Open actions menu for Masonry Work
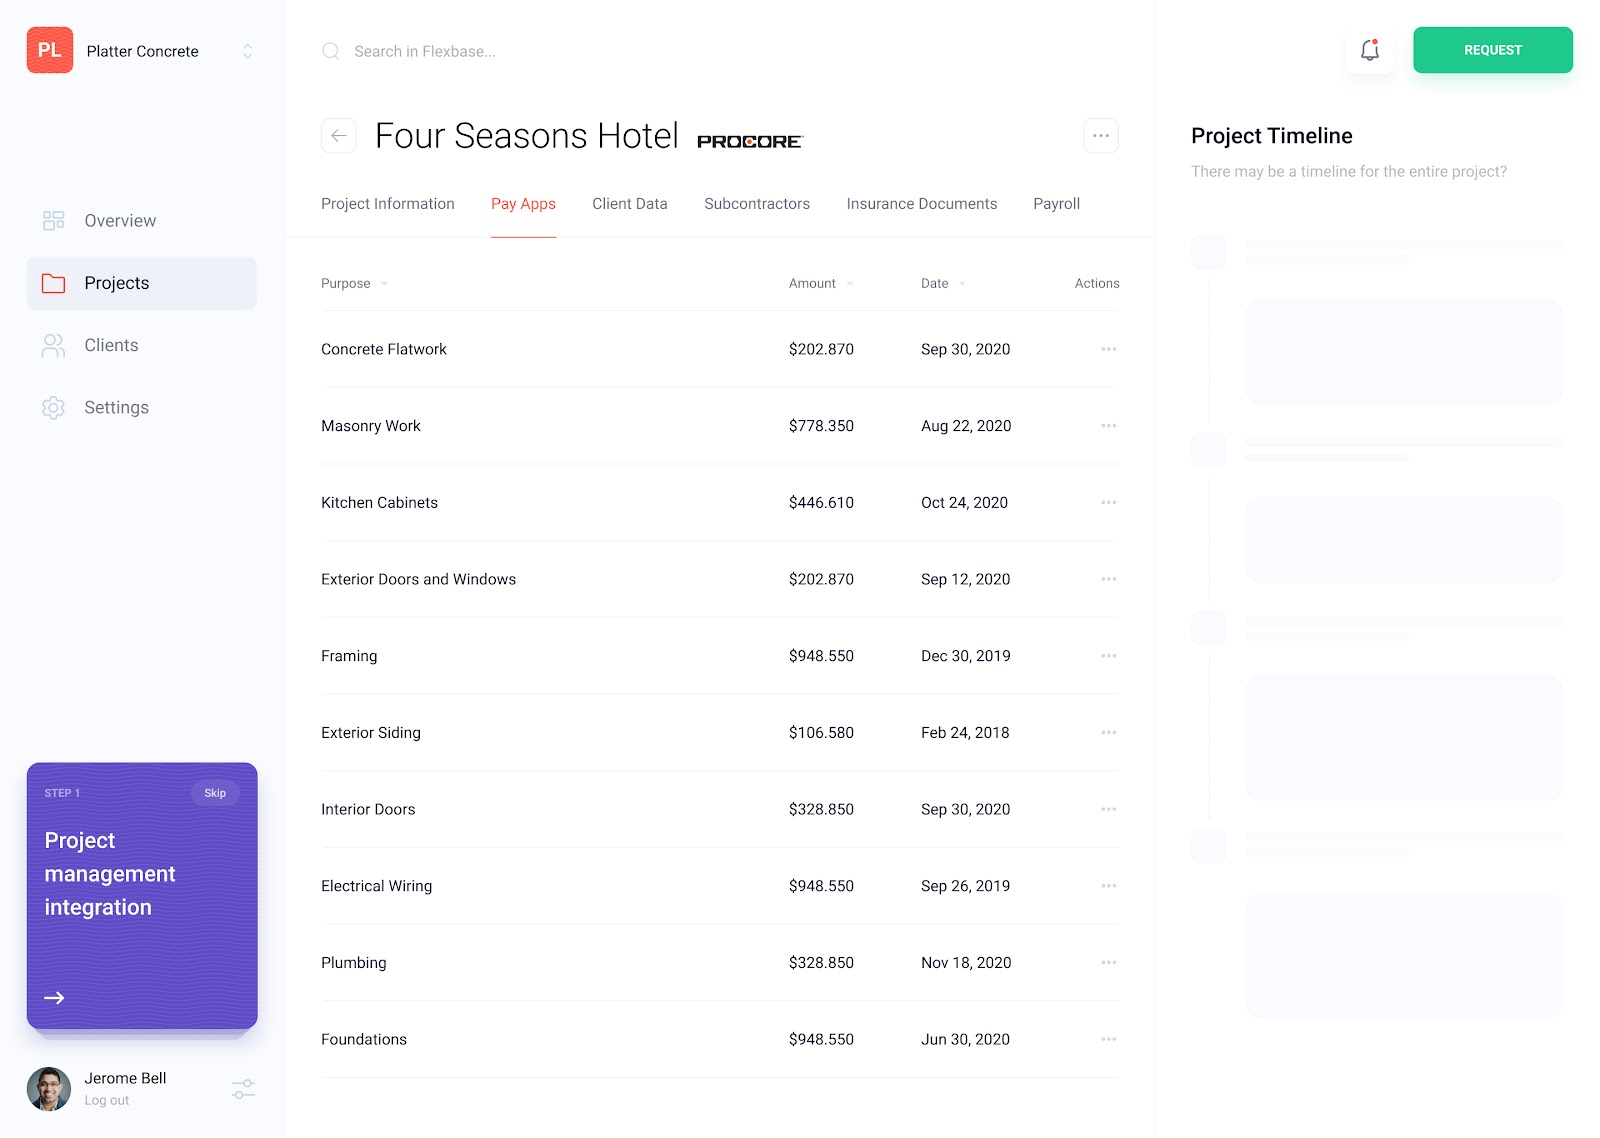The height and width of the screenshot is (1138, 1600). click(1109, 426)
